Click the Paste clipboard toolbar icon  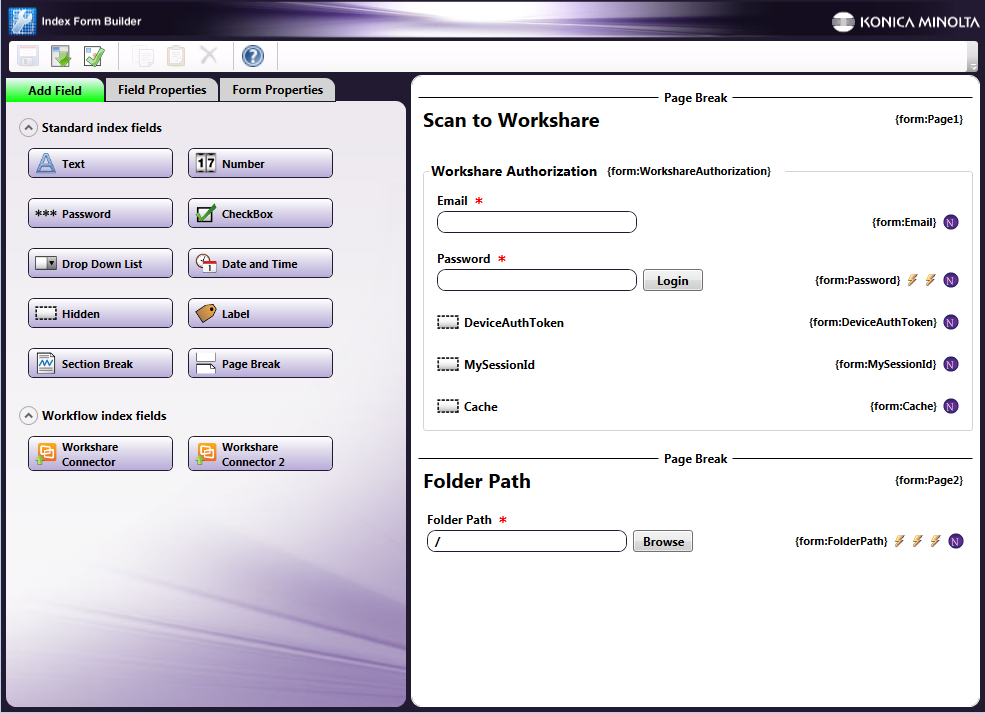coord(176,57)
